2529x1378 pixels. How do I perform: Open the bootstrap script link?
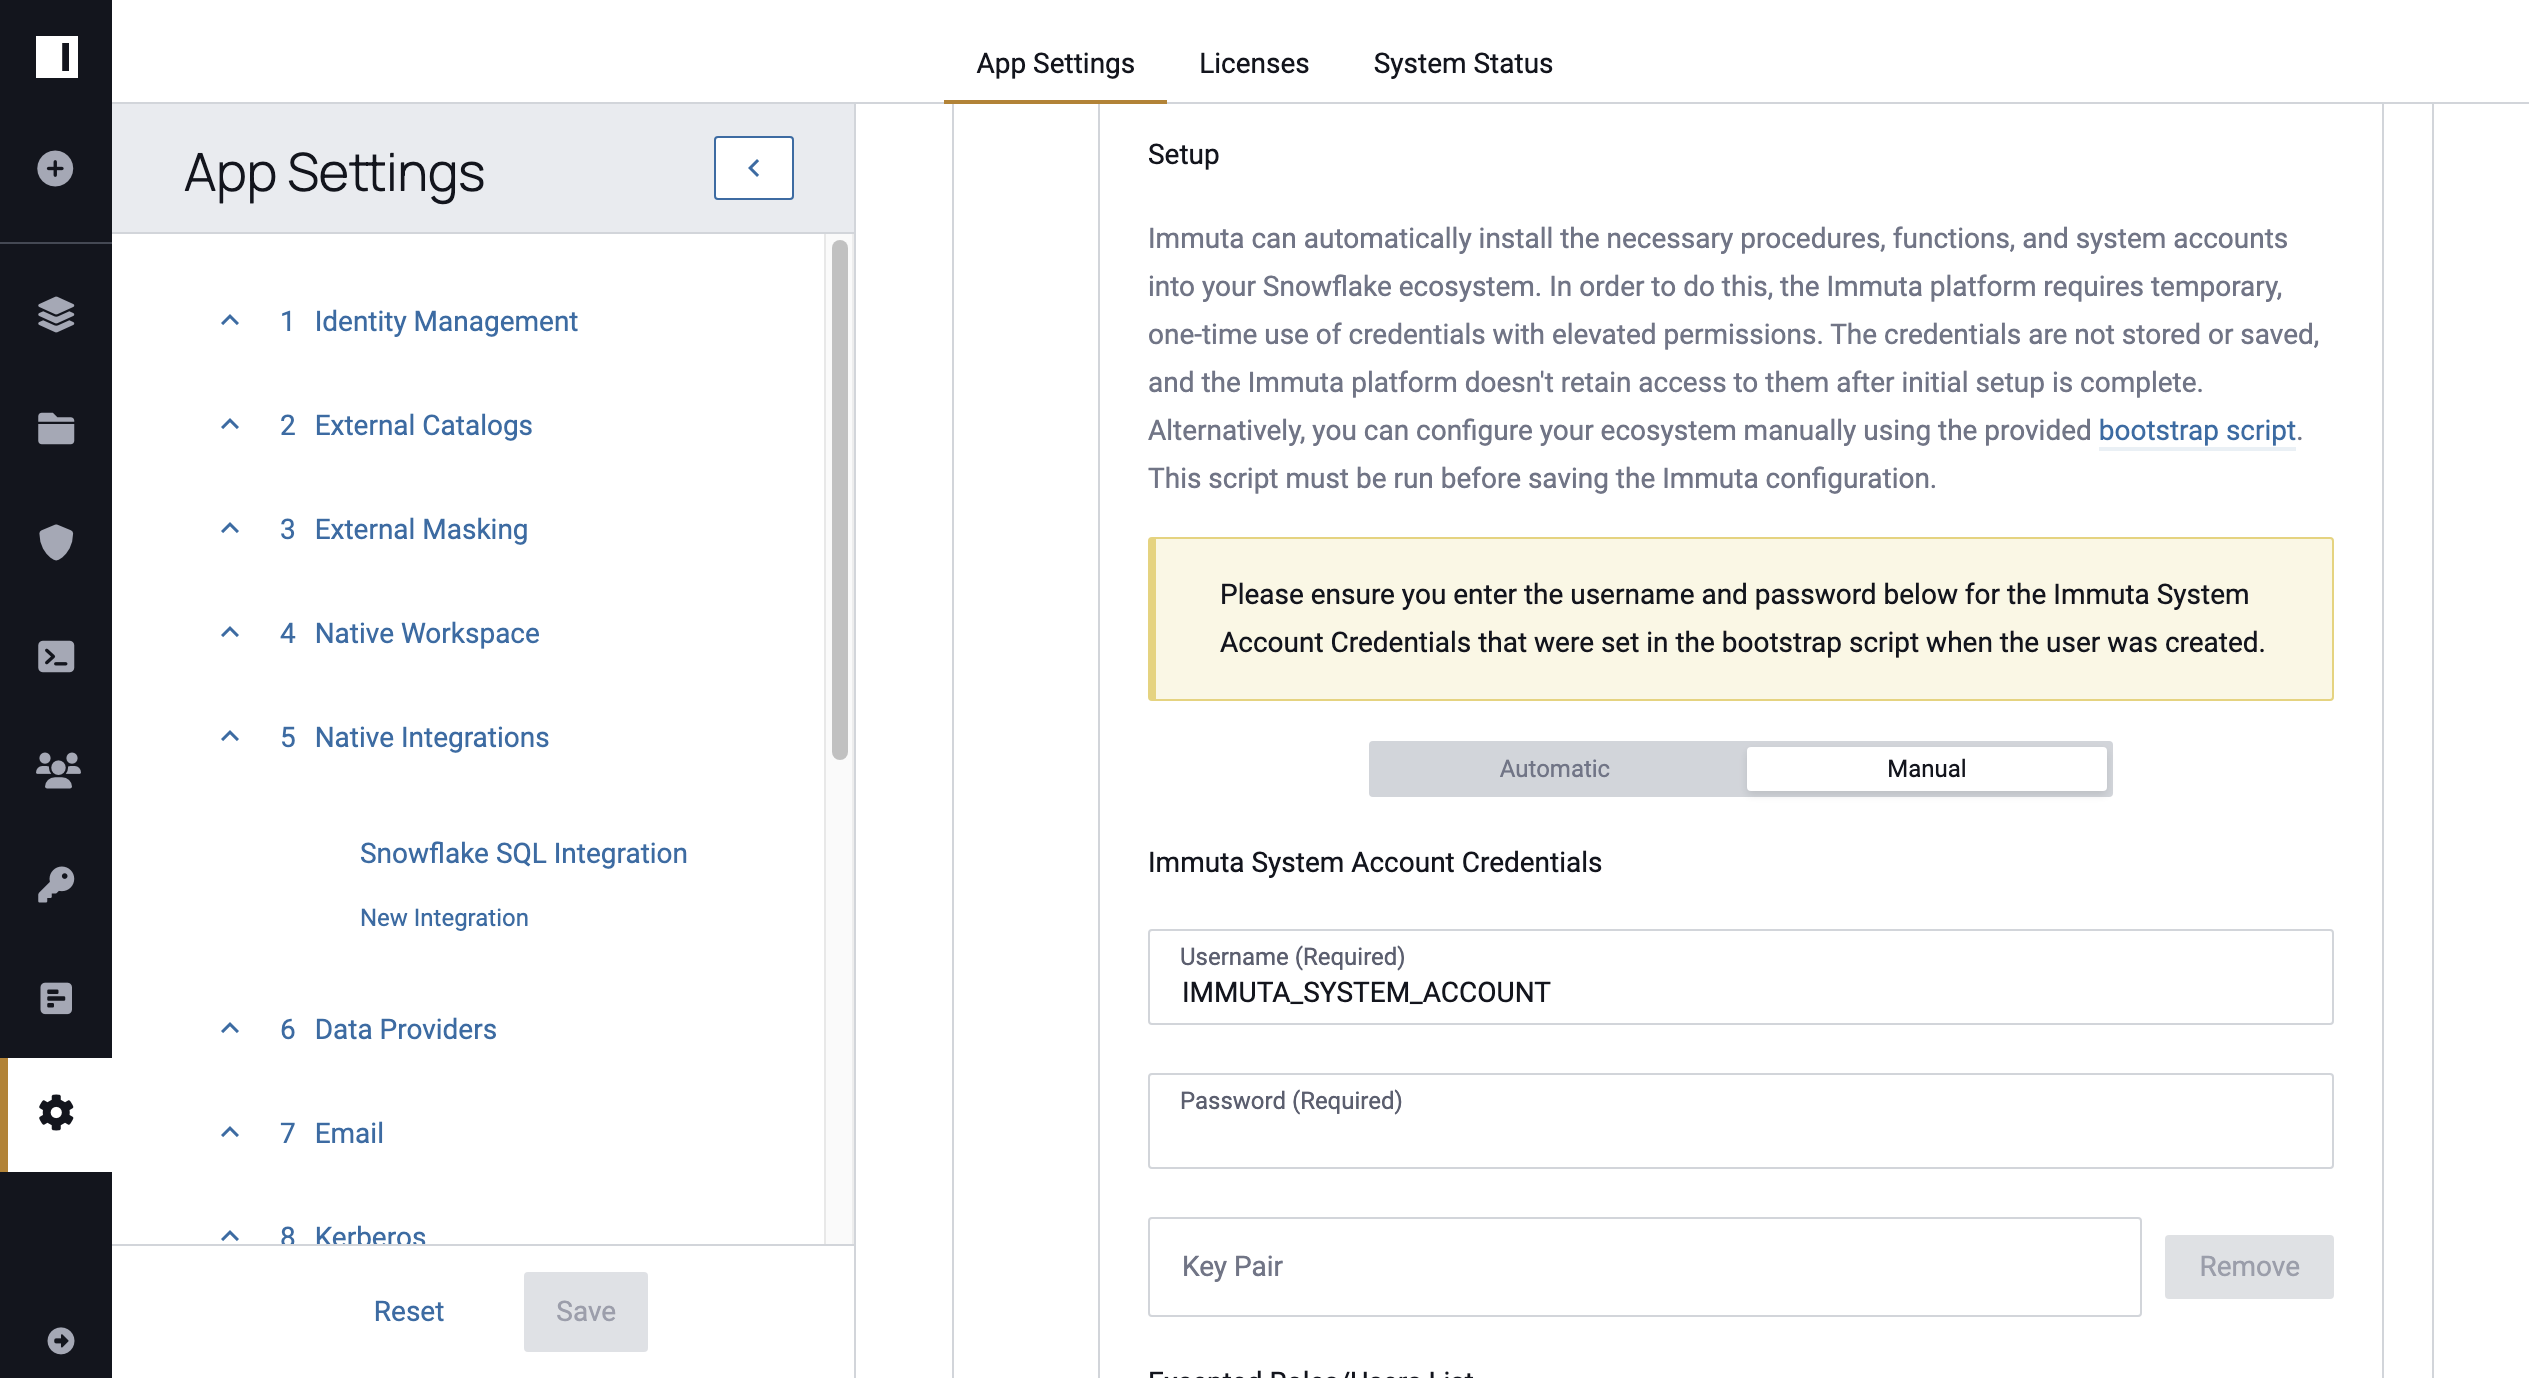[x=2196, y=430]
